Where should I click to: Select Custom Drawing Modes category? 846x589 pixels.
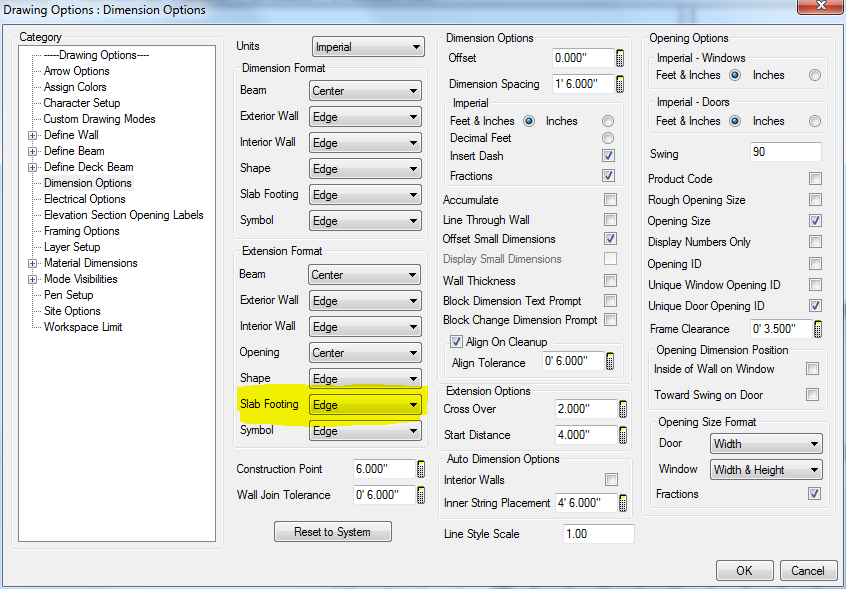click(x=99, y=119)
